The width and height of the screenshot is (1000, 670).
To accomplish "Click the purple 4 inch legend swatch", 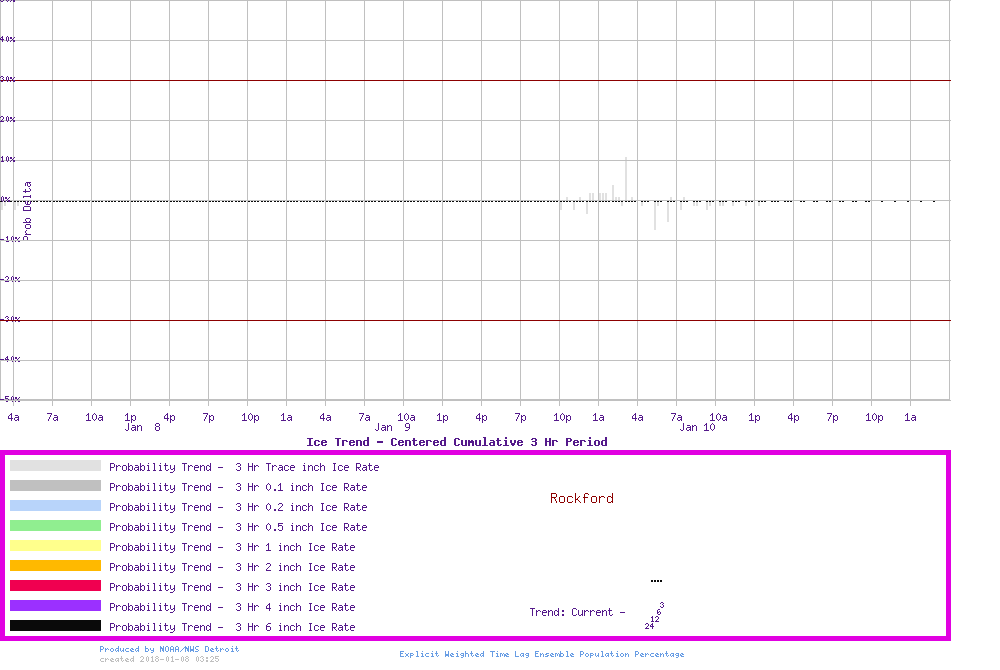I will pyautogui.click(x=55, y=606).
